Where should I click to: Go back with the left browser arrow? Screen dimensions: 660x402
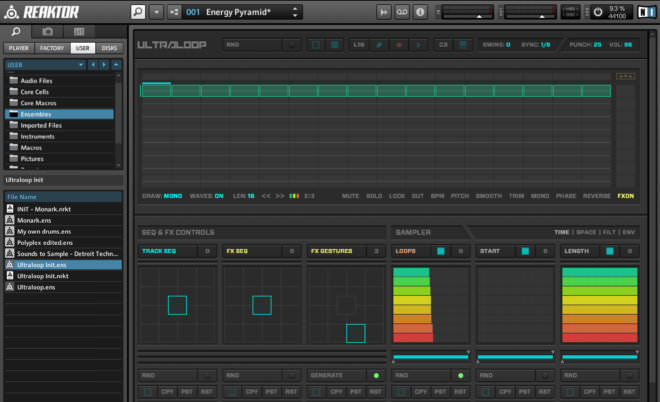click(93, 65)
